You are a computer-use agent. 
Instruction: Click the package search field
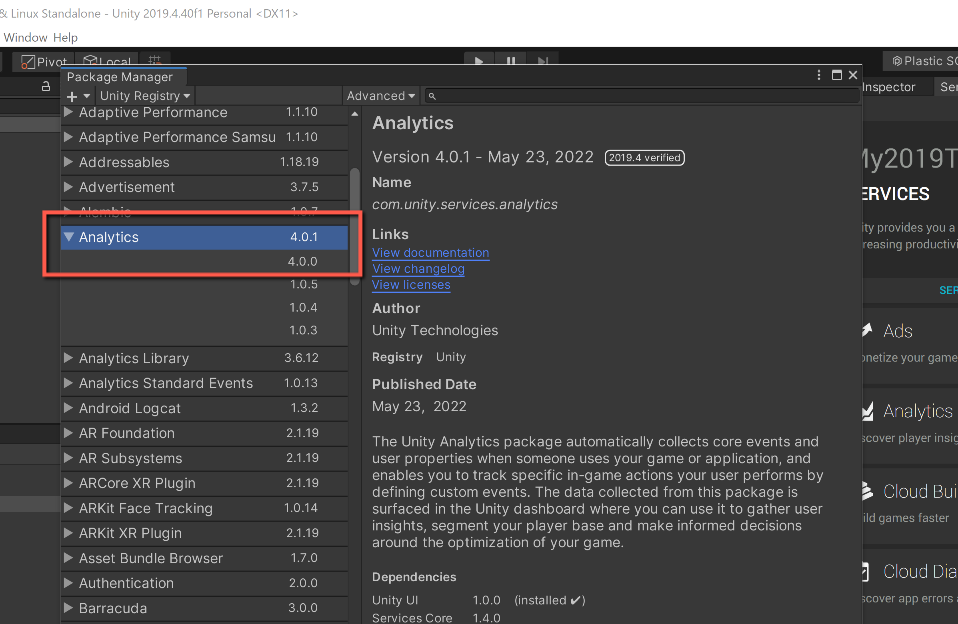click(640, 96)
